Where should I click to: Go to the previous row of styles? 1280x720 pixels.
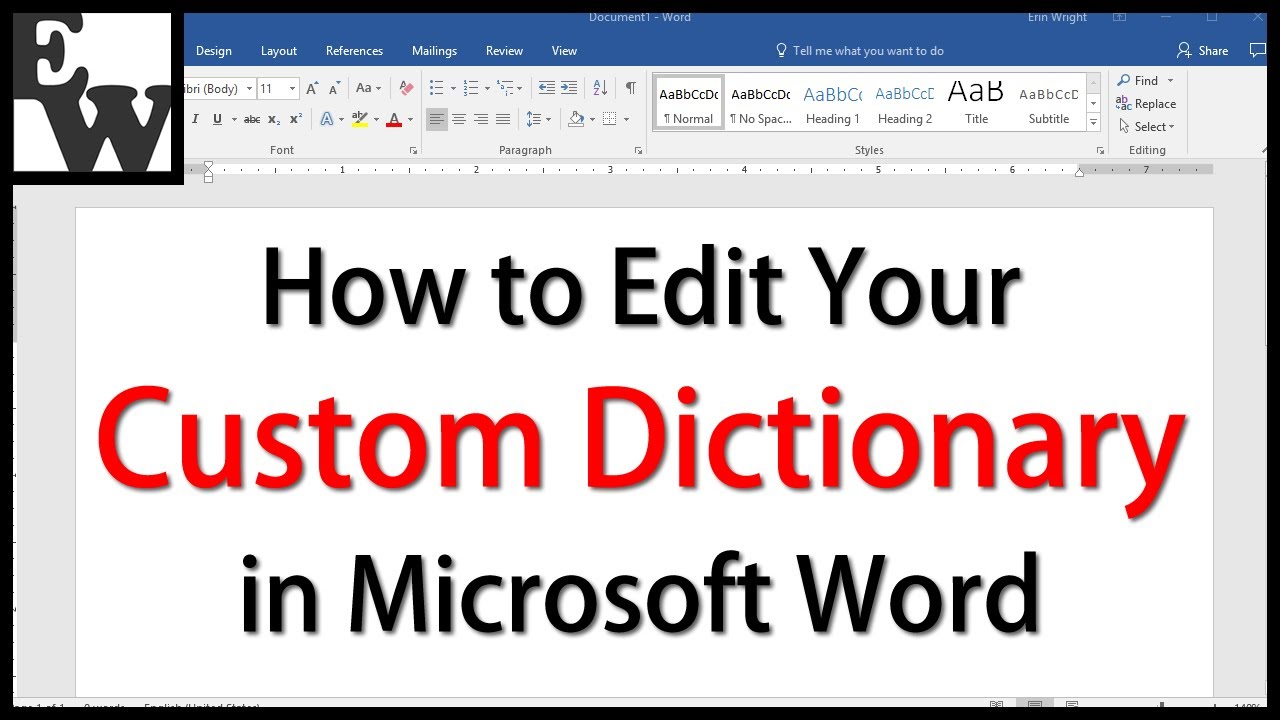[1093, 85]
